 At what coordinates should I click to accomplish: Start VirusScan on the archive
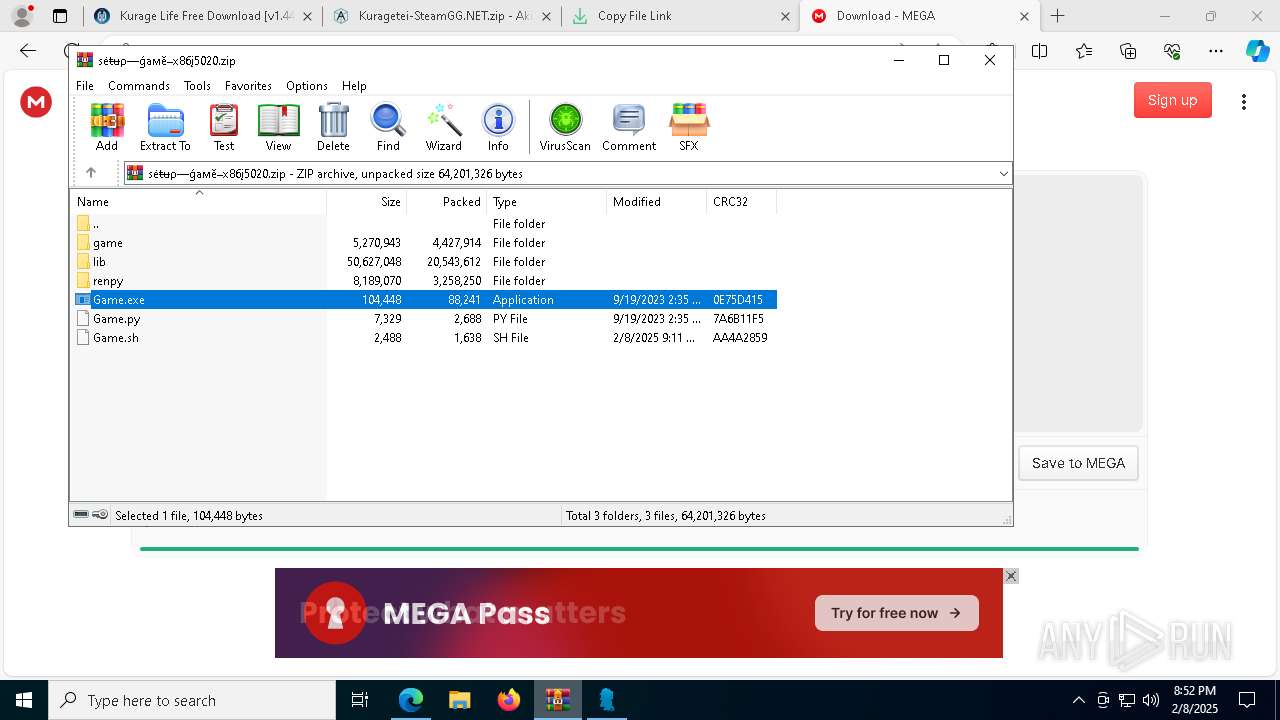pyautogui.click(x=565, y=127)
